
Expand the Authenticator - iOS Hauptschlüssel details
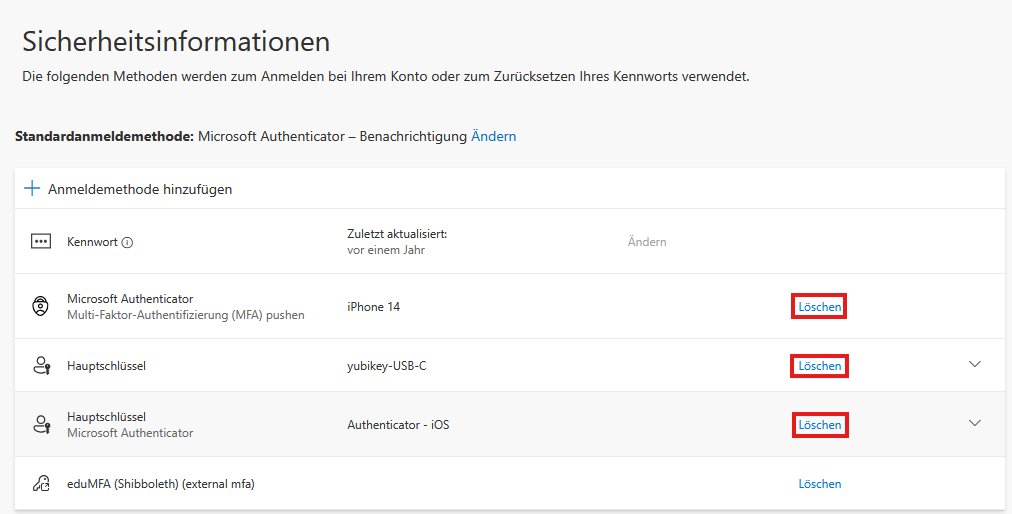pyautogui.click(x=976, y=424)
